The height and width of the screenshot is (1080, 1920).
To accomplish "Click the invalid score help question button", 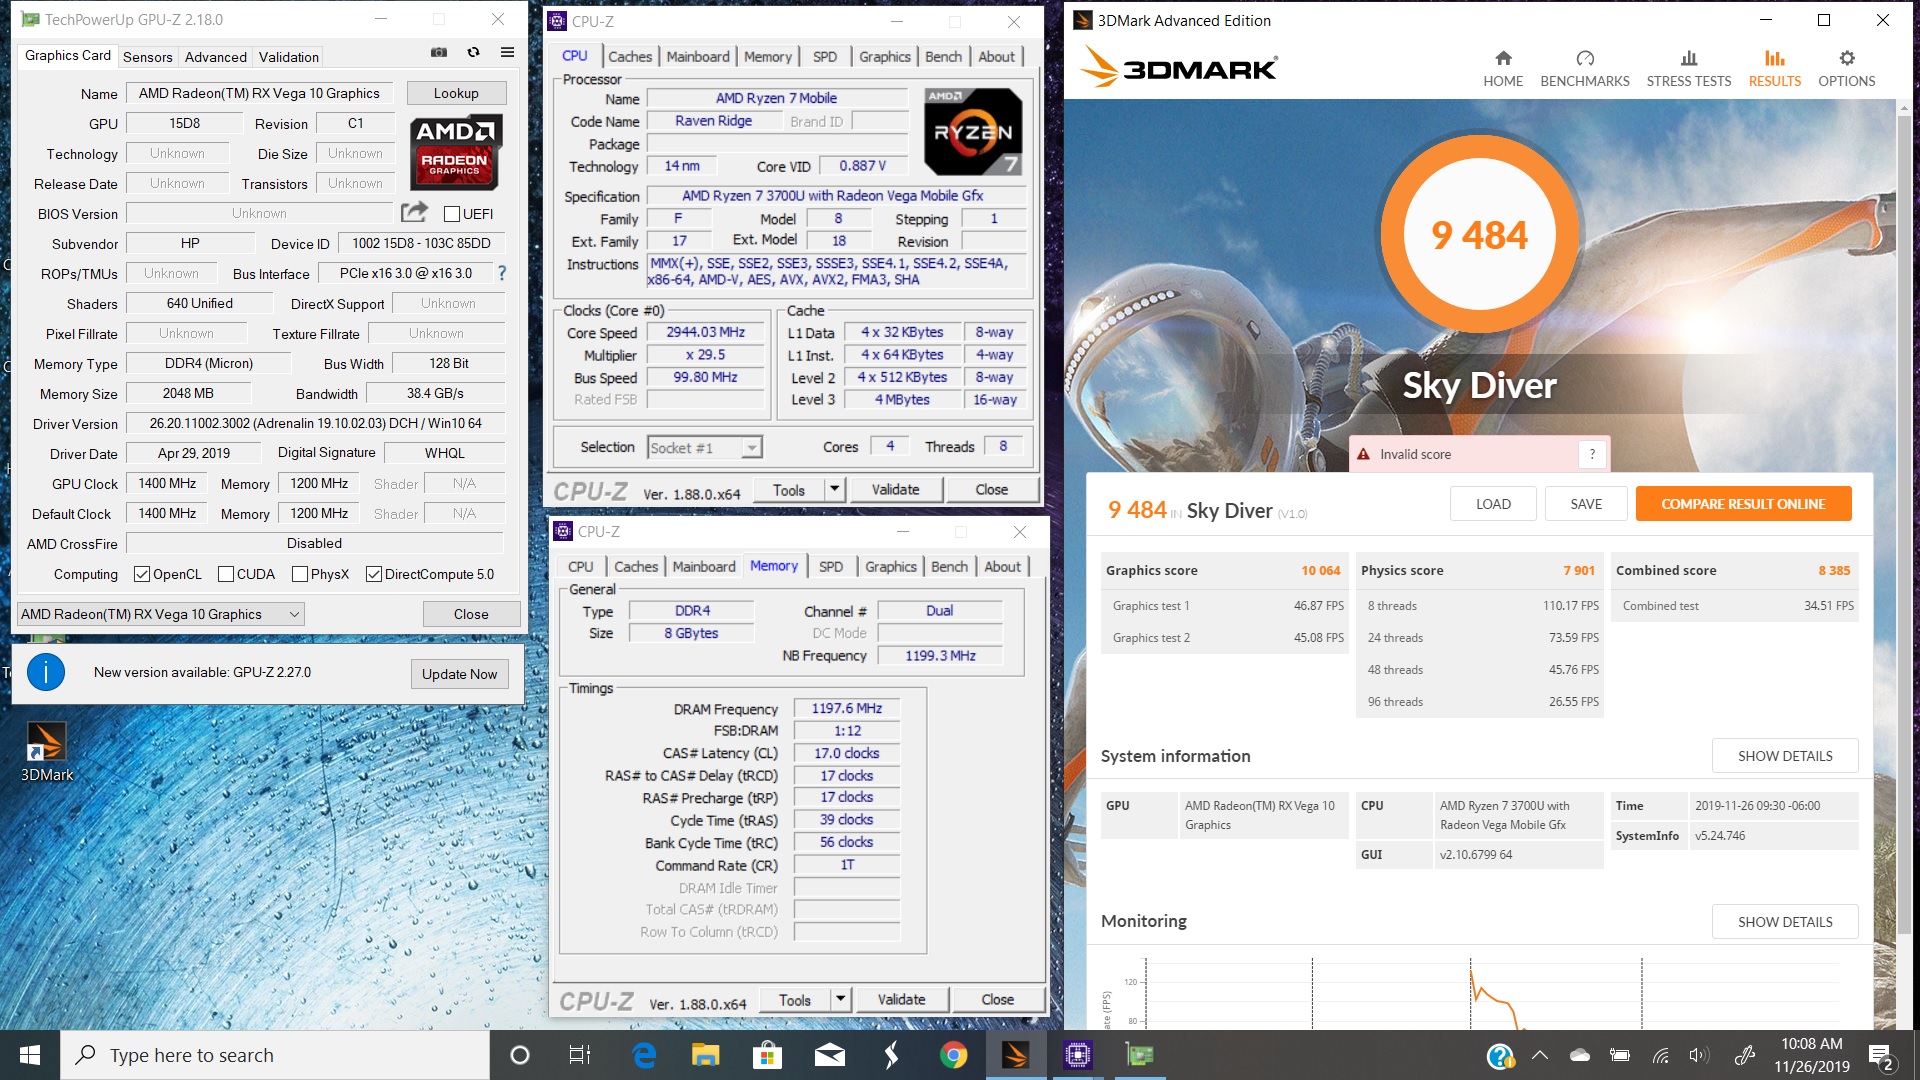I will tap(1592, 454).
